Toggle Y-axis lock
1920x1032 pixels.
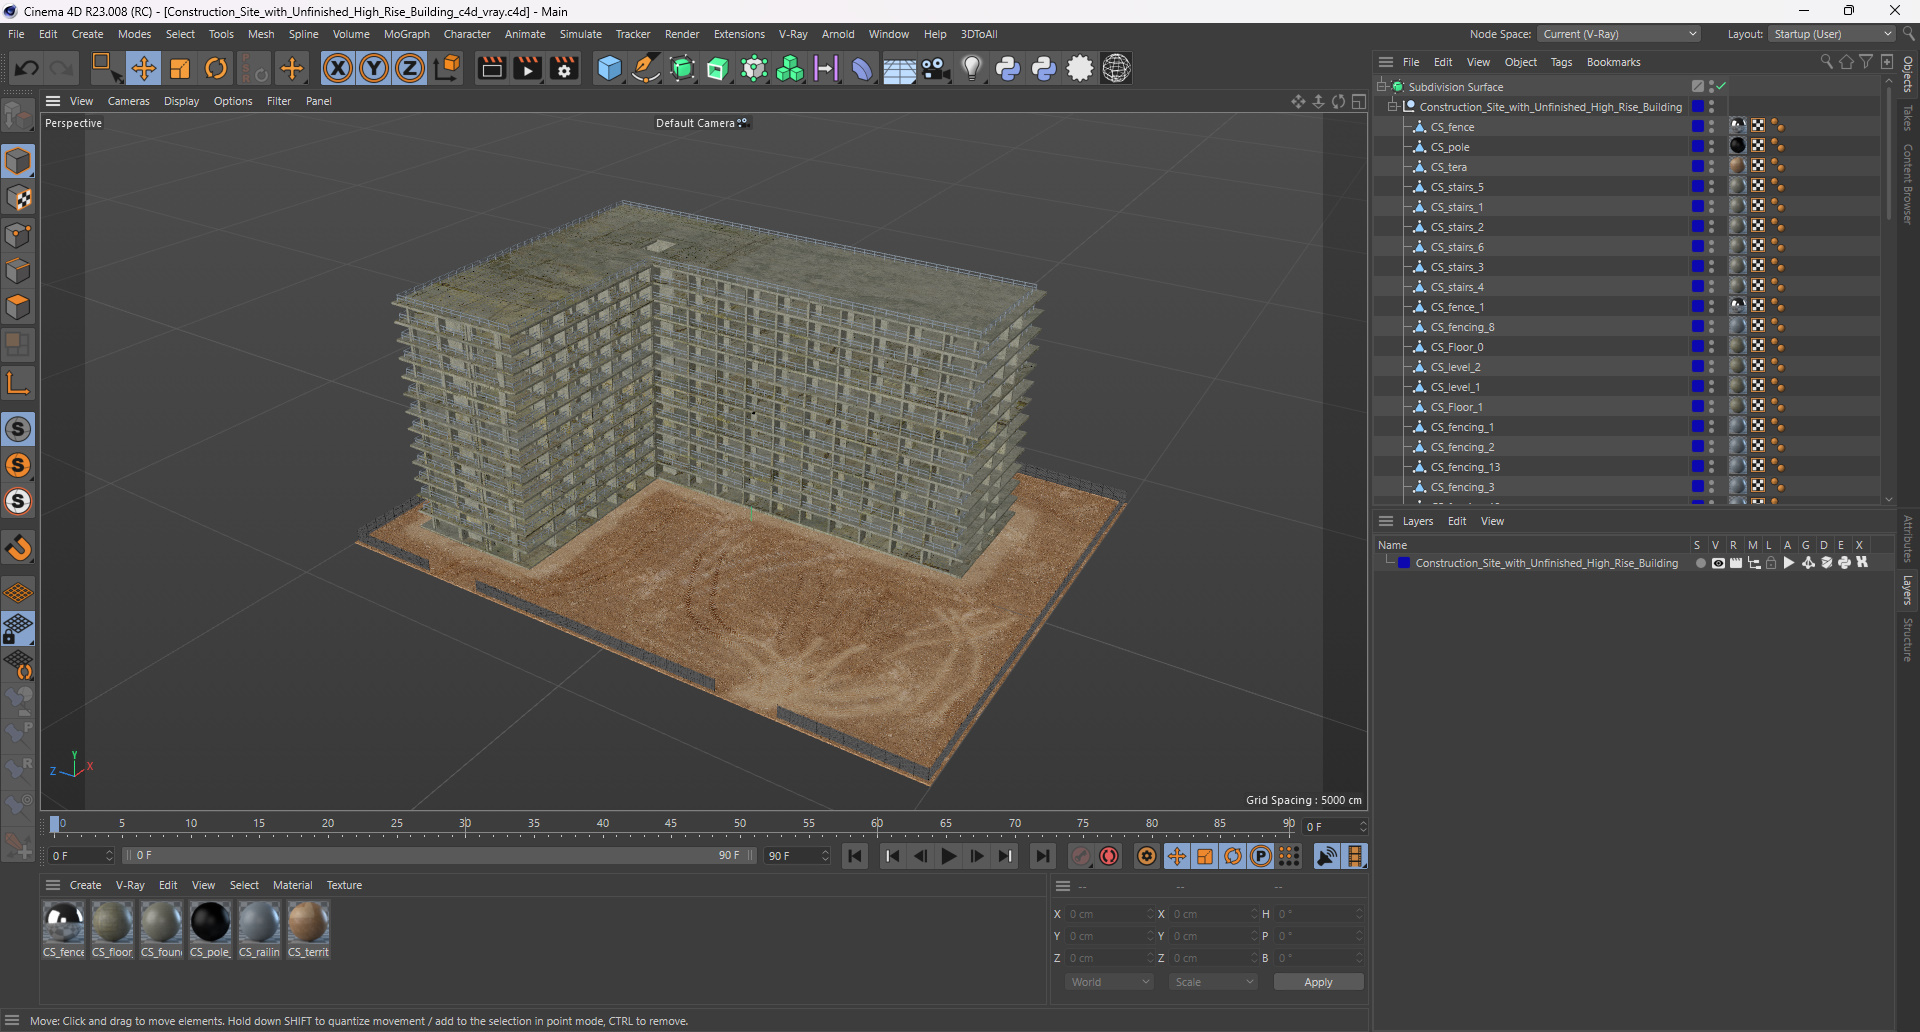coord(374,68)
